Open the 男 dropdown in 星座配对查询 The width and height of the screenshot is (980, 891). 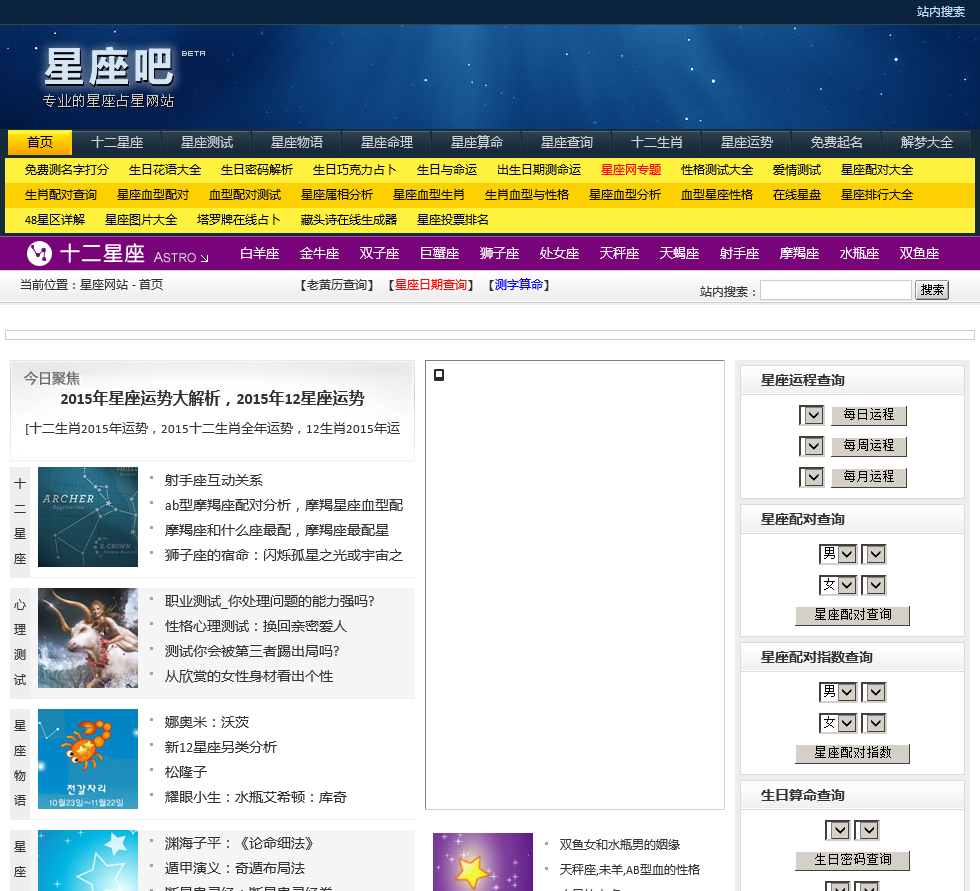[838, 554]
